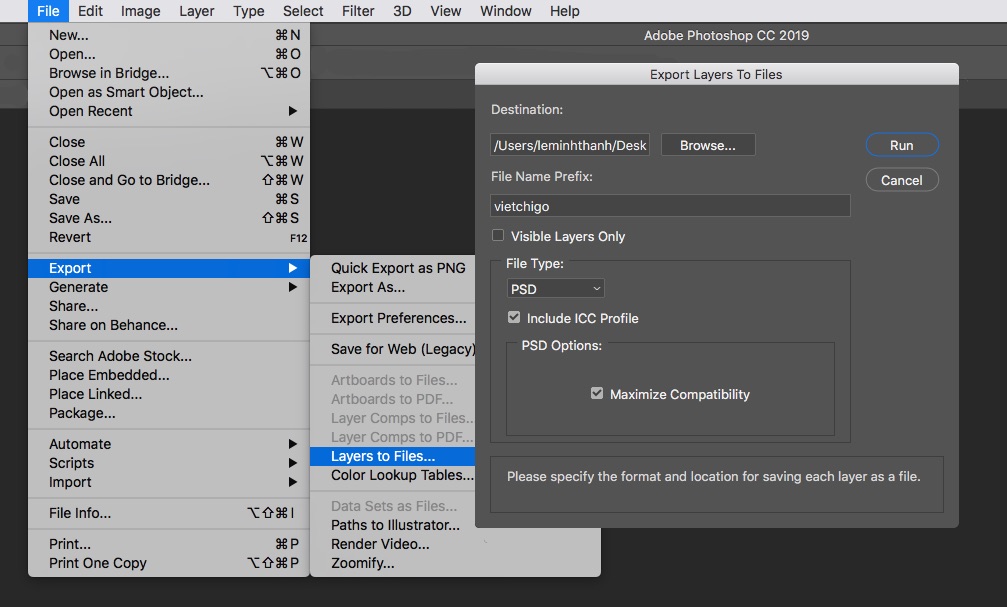Open the Type menu
The image size is (1007, 607).
coord(249,11)
